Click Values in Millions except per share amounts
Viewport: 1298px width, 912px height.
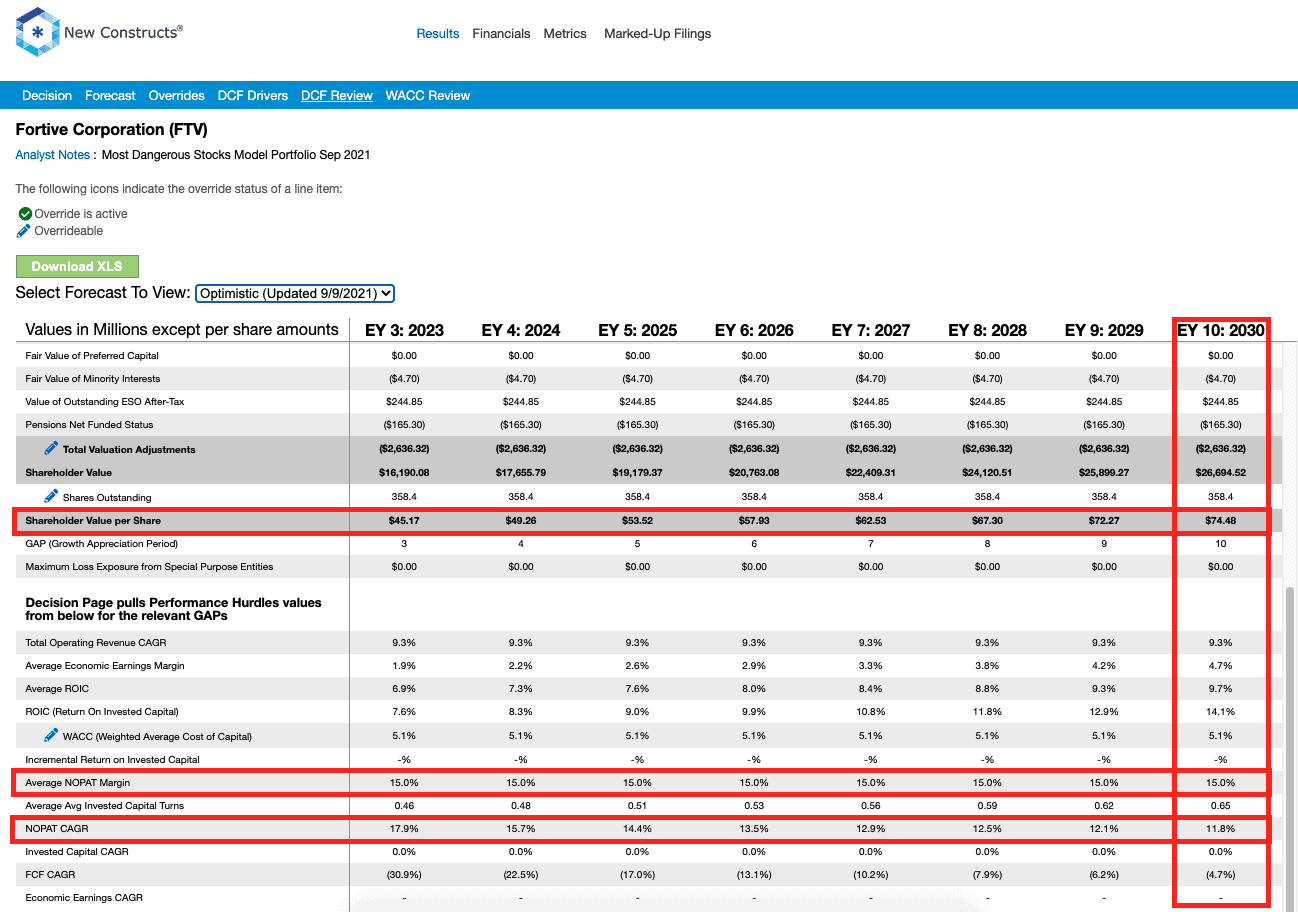pos(182,330)
